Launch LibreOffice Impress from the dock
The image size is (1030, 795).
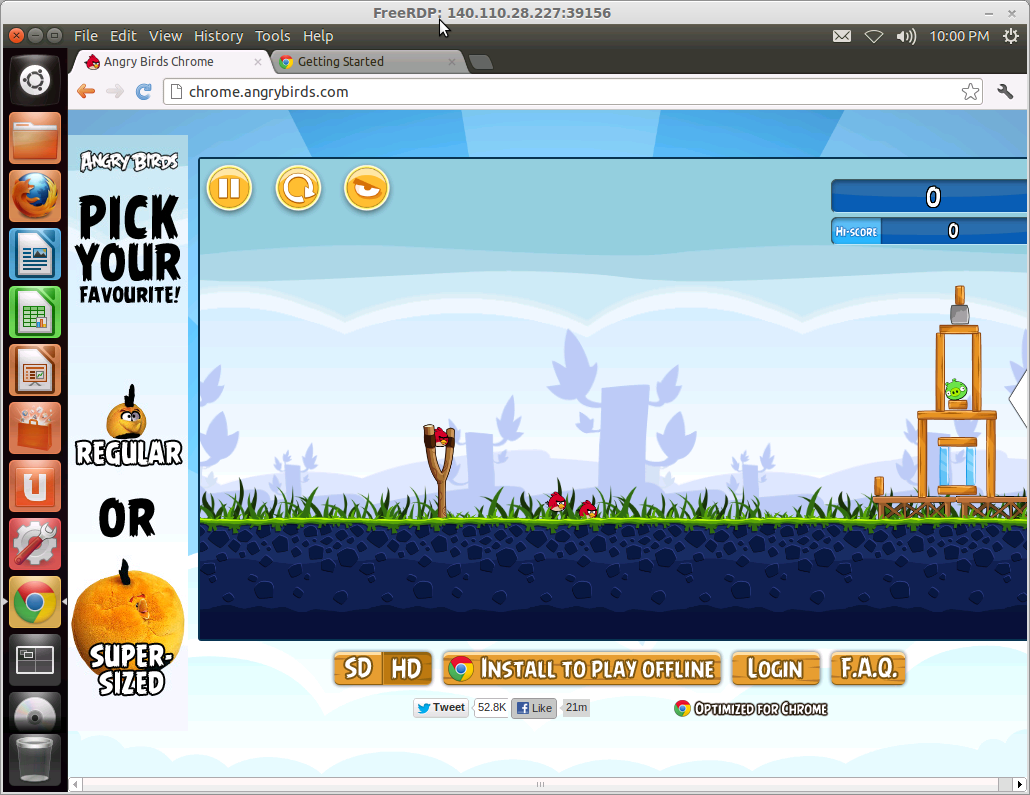pos(35,370)
